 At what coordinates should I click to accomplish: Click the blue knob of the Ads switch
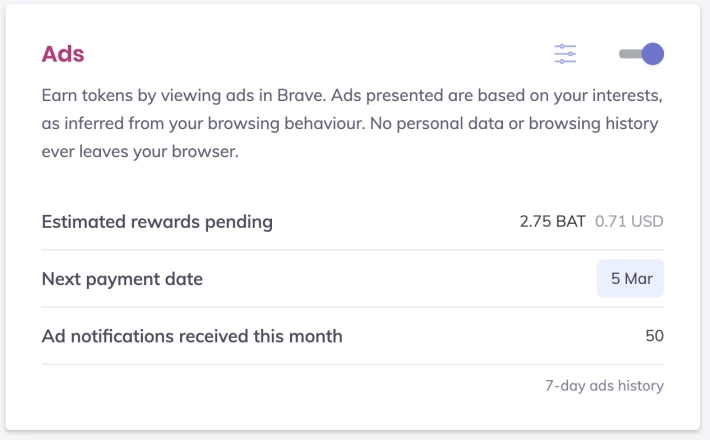click(653, 54)
